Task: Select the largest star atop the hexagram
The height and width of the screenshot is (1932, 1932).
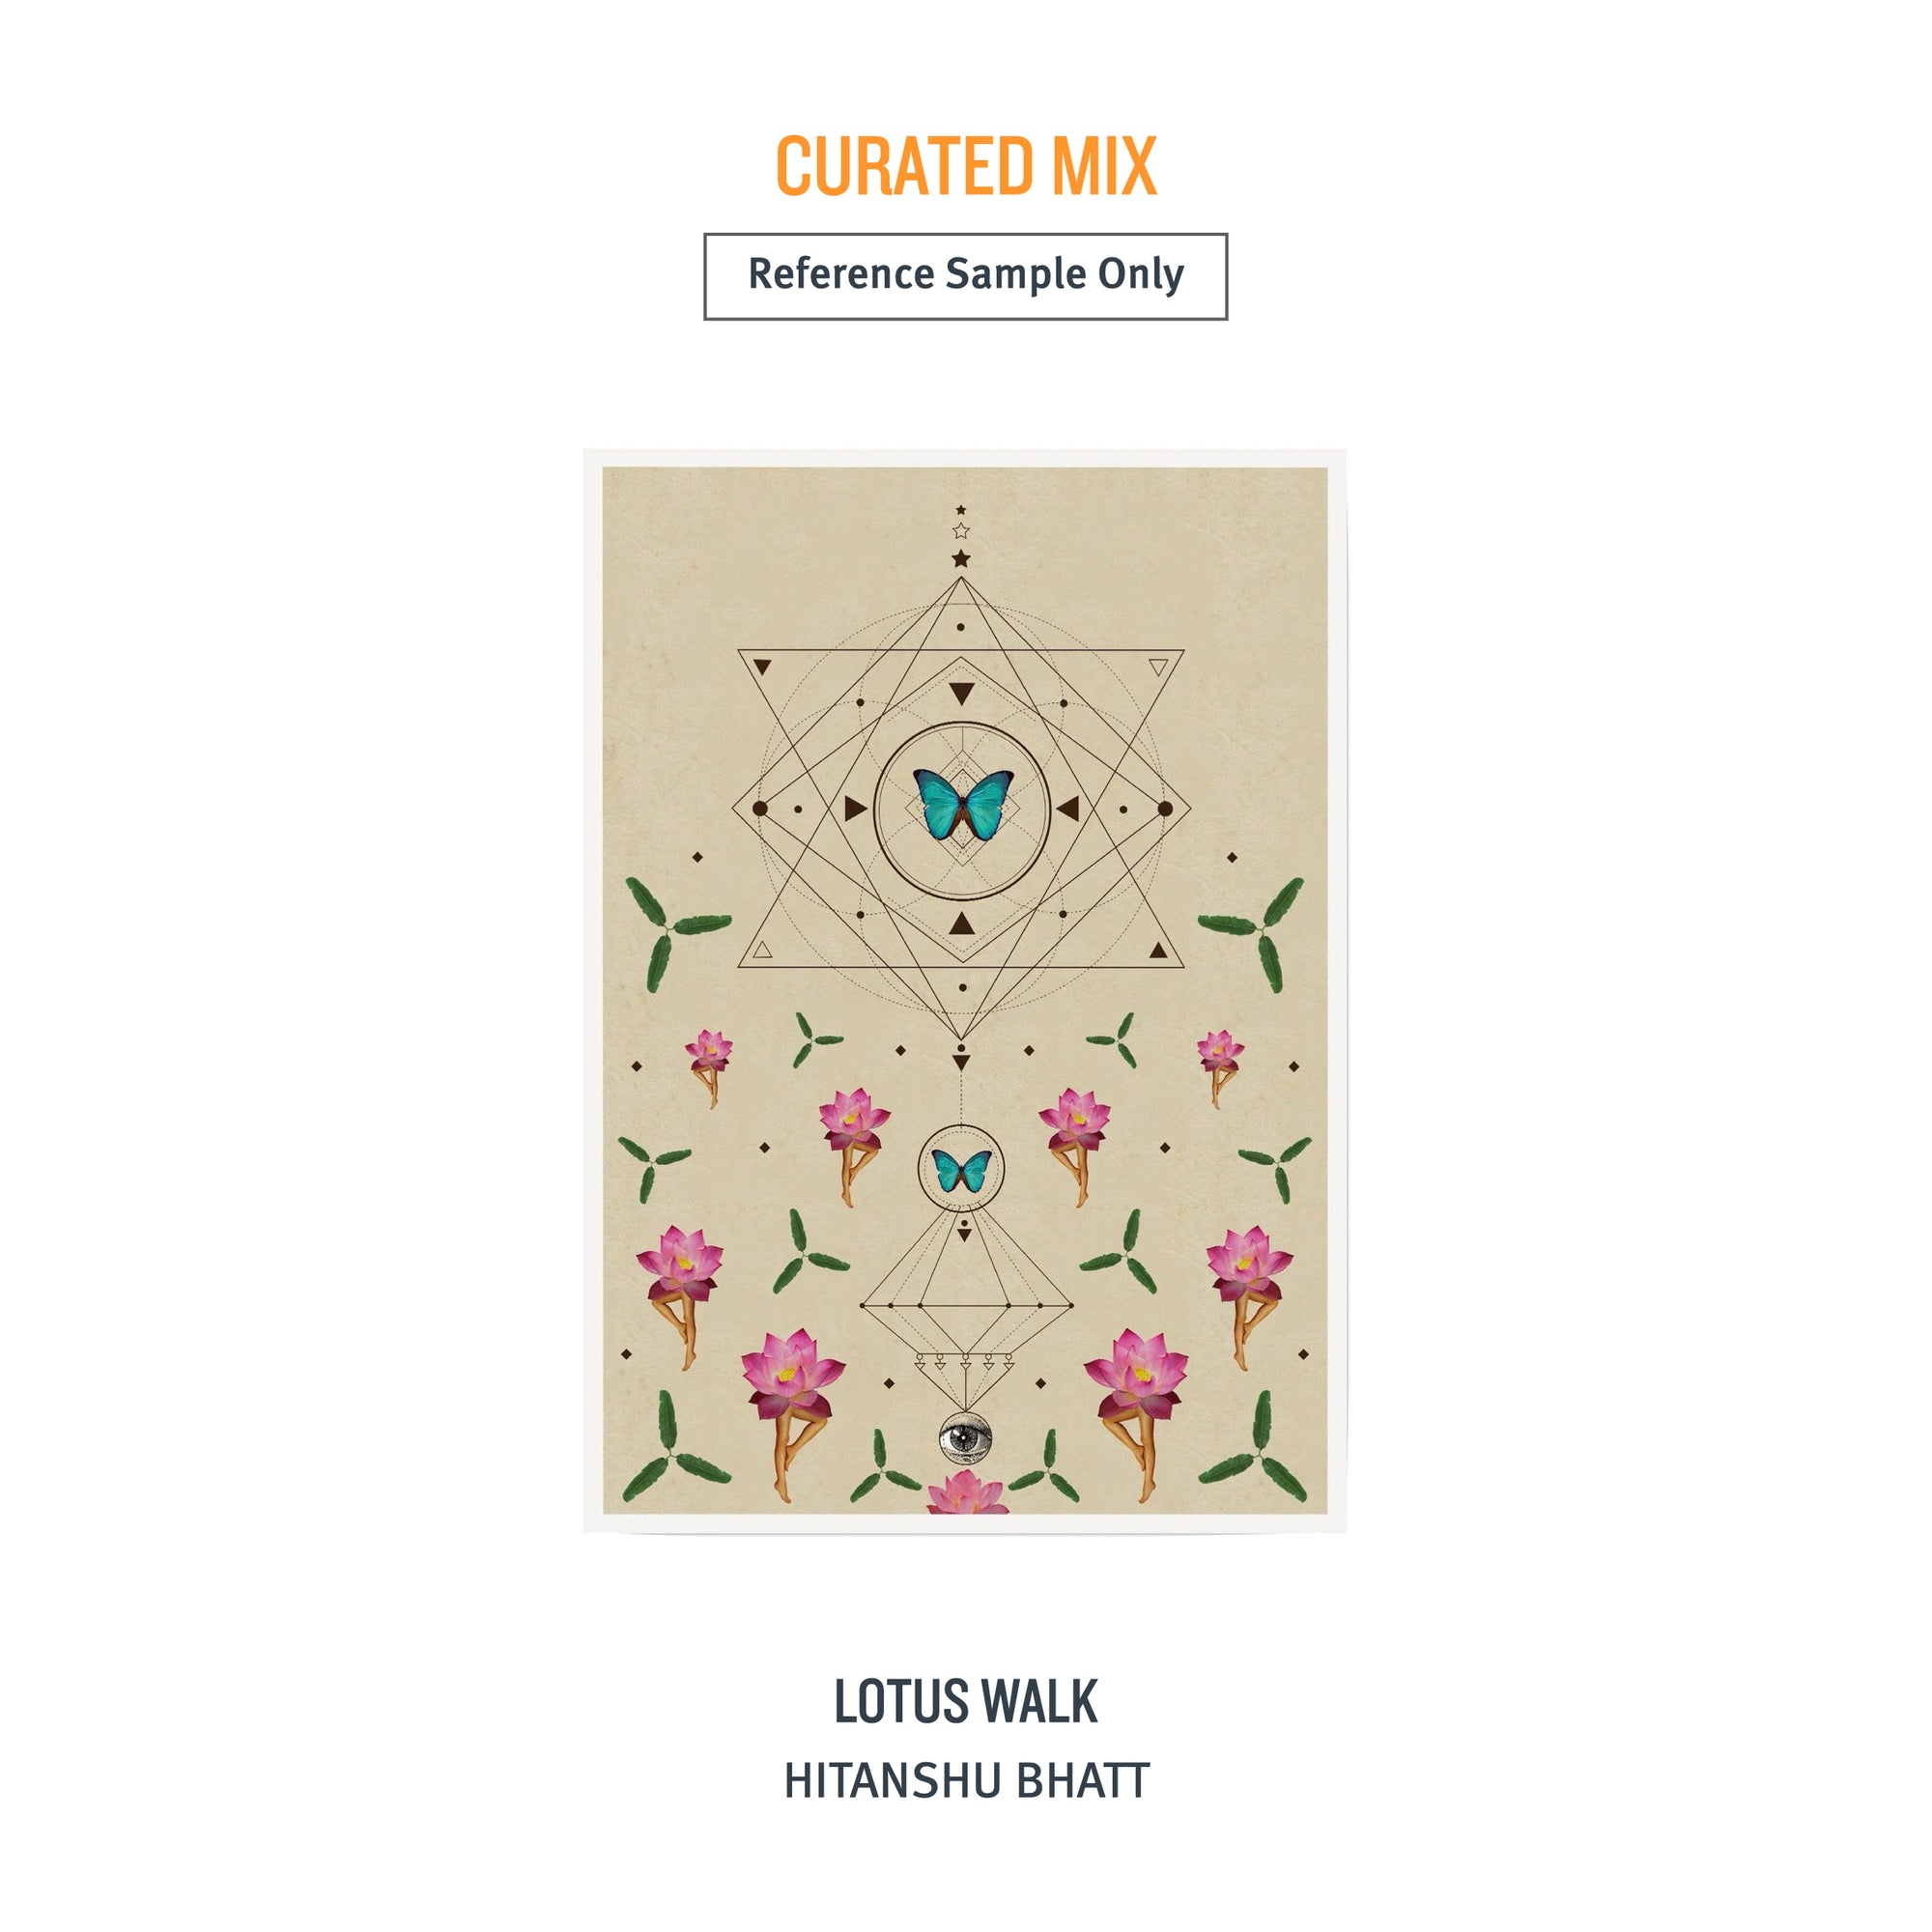Action: (x=961, y=559)
